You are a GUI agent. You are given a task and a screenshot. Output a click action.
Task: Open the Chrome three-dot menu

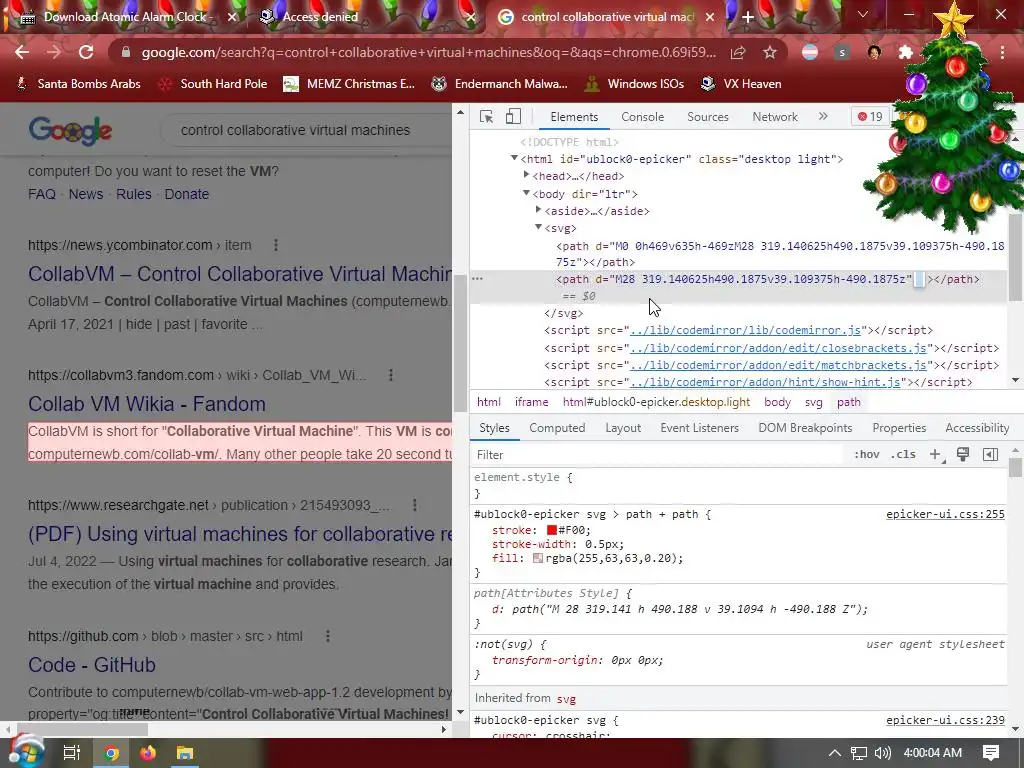[1002, 52]
